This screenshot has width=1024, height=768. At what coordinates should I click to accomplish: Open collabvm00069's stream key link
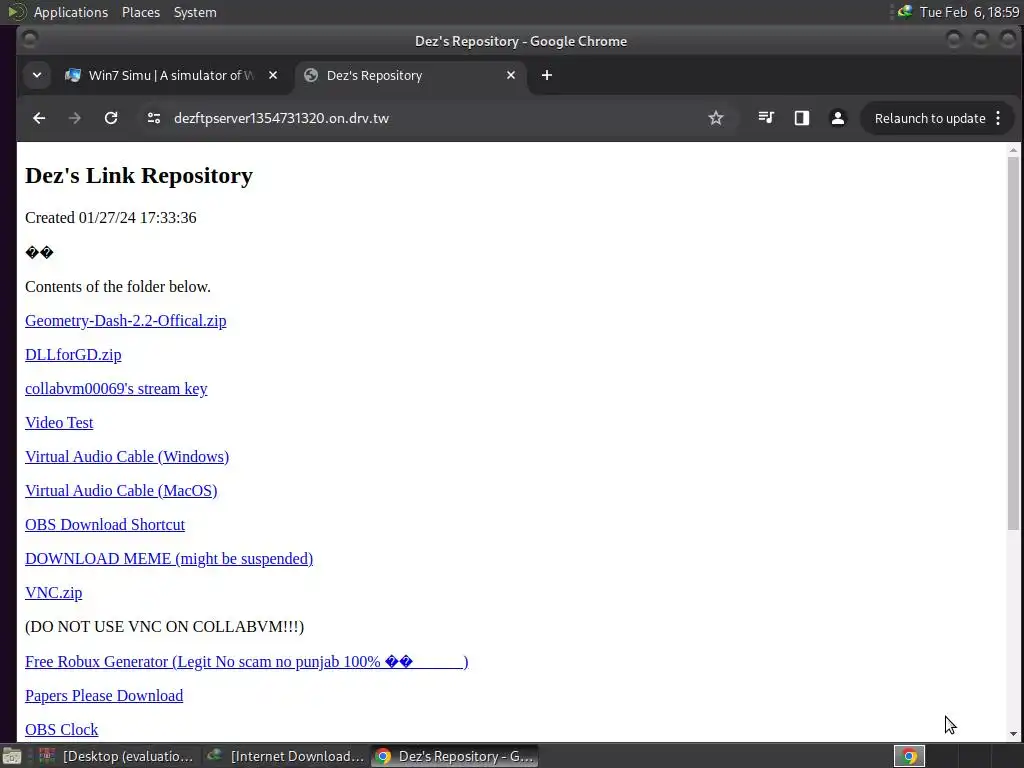point(116,389)
